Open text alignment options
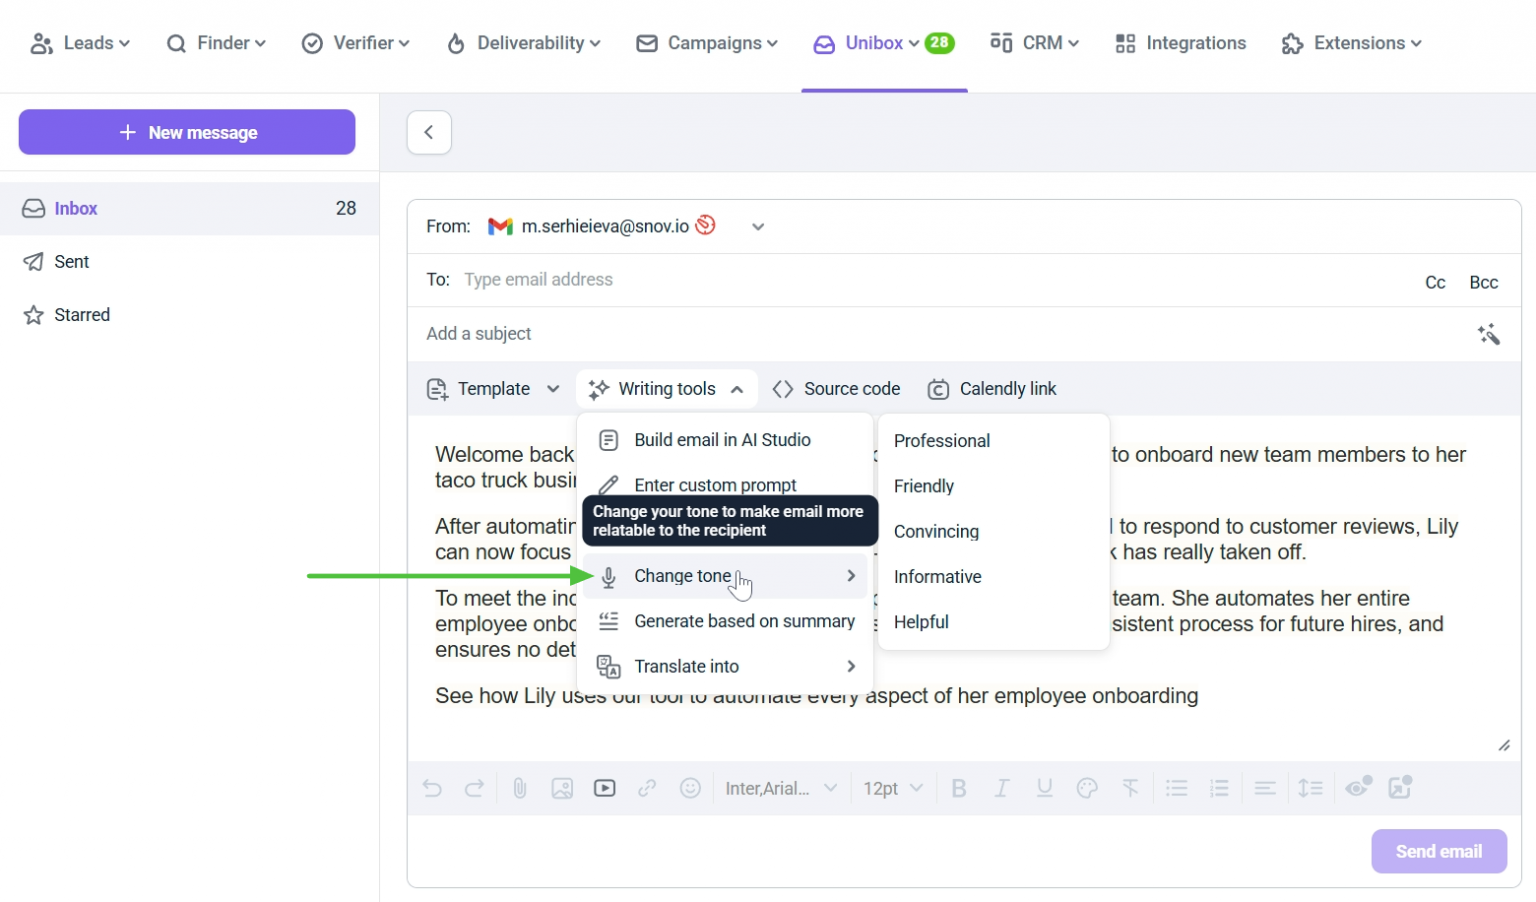This screenshot has height=902, width=1536. tap(1265, 788)
